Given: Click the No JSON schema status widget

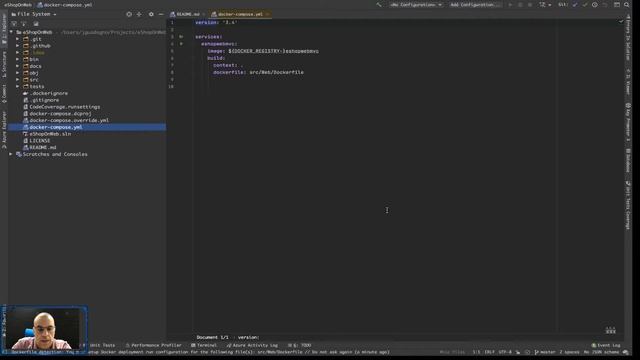Looking at the screenshot, I should pyautogui.click(x=601, y=352).
